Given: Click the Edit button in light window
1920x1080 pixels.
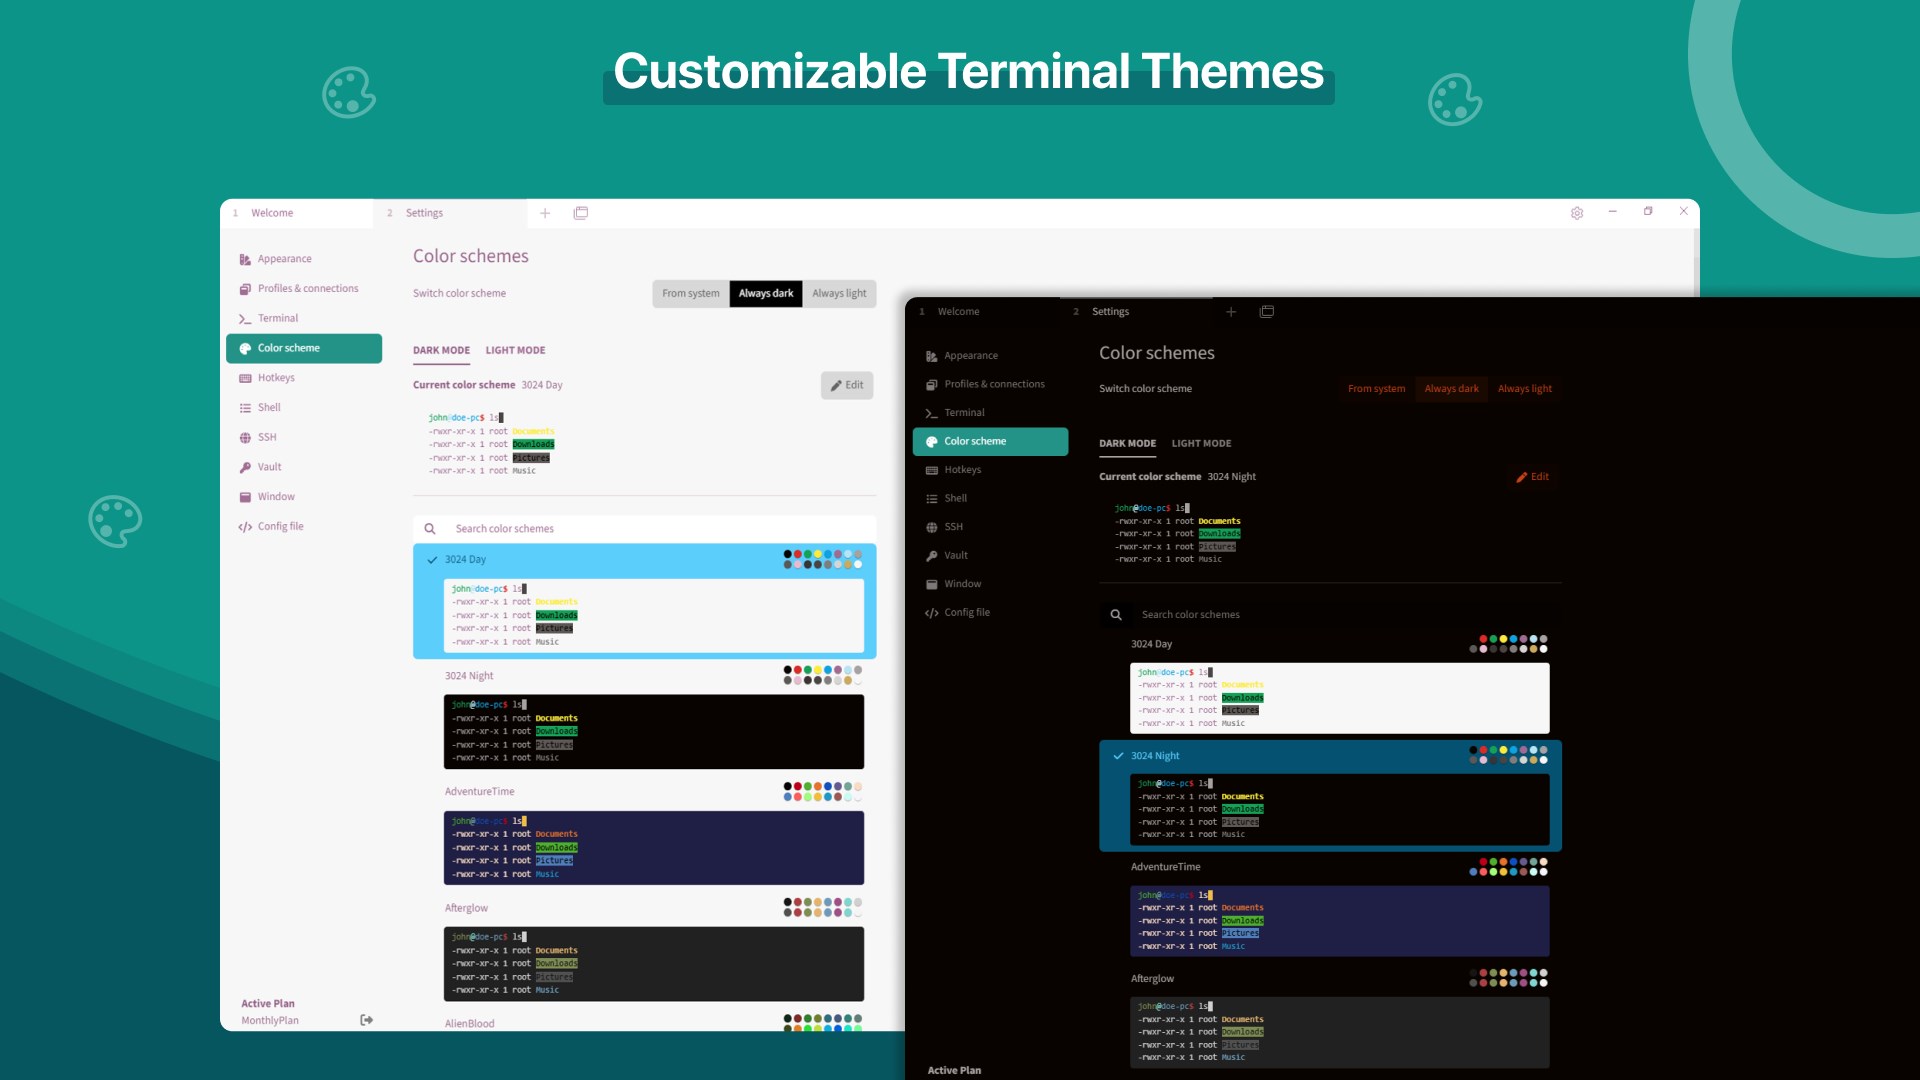Looking at the screenshot, I should pyautogui.click(x=847, y=386).
